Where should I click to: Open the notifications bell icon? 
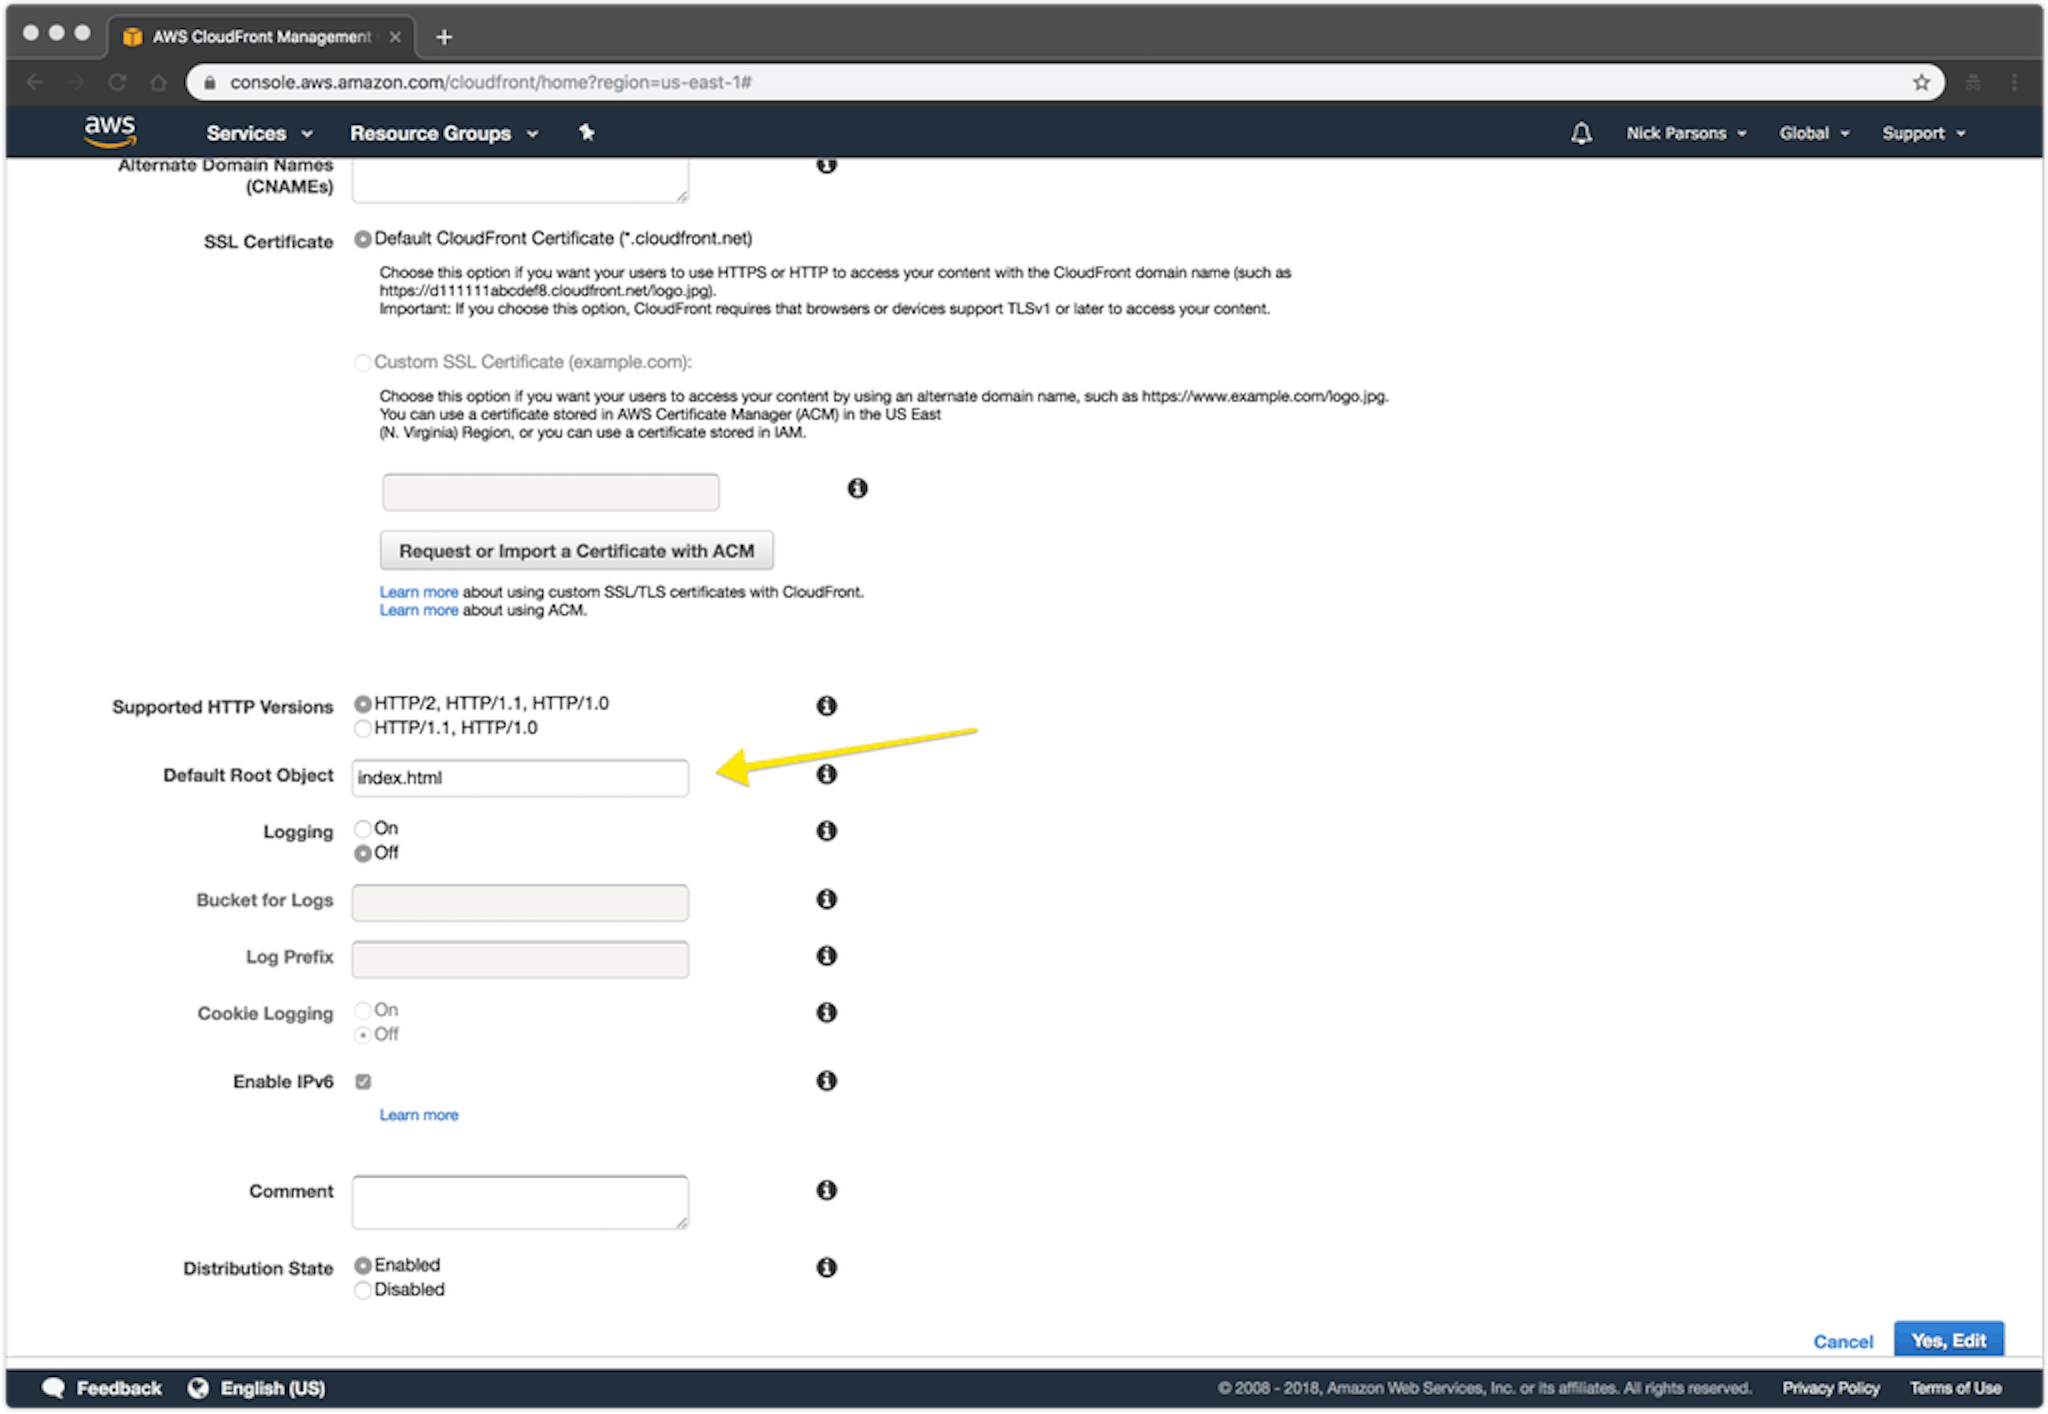coord(1581,133)
